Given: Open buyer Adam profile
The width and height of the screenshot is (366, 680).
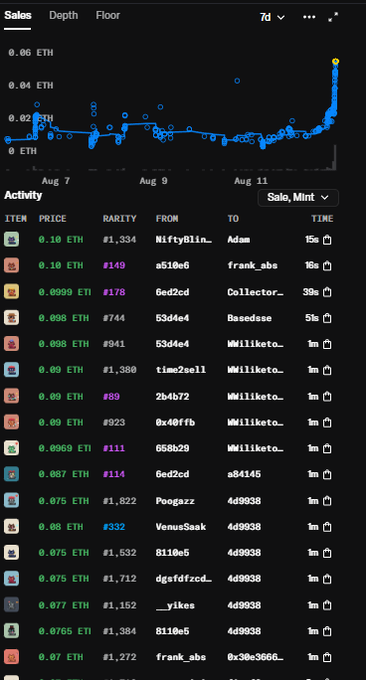Looking at the screenshot, I should [x=238, y=240].
